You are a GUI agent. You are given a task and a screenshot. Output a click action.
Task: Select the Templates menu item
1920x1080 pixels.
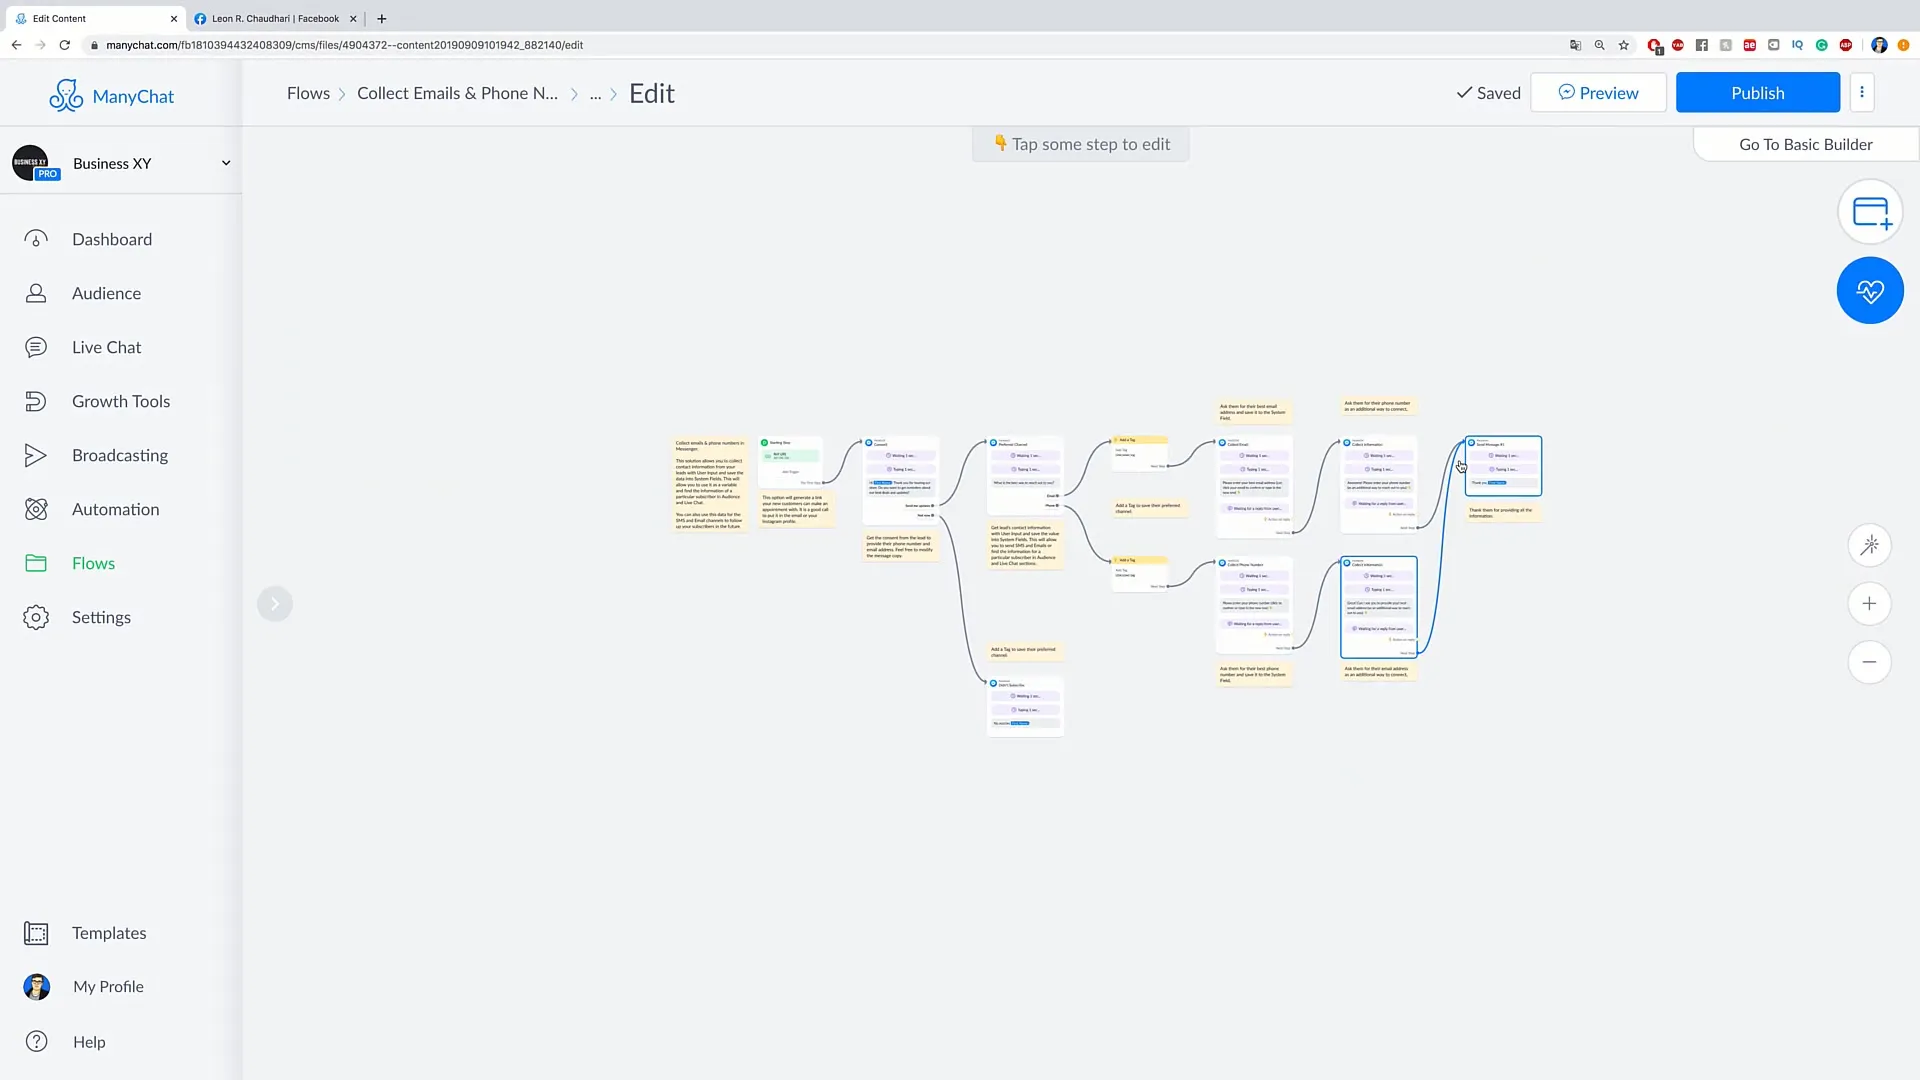click(108, 932)
